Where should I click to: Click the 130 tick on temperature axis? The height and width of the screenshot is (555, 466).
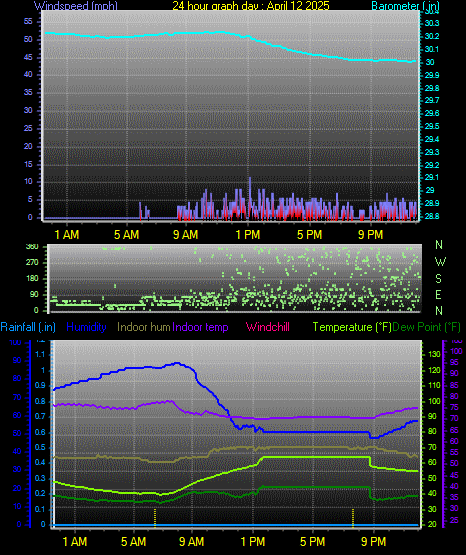(434, 354)
